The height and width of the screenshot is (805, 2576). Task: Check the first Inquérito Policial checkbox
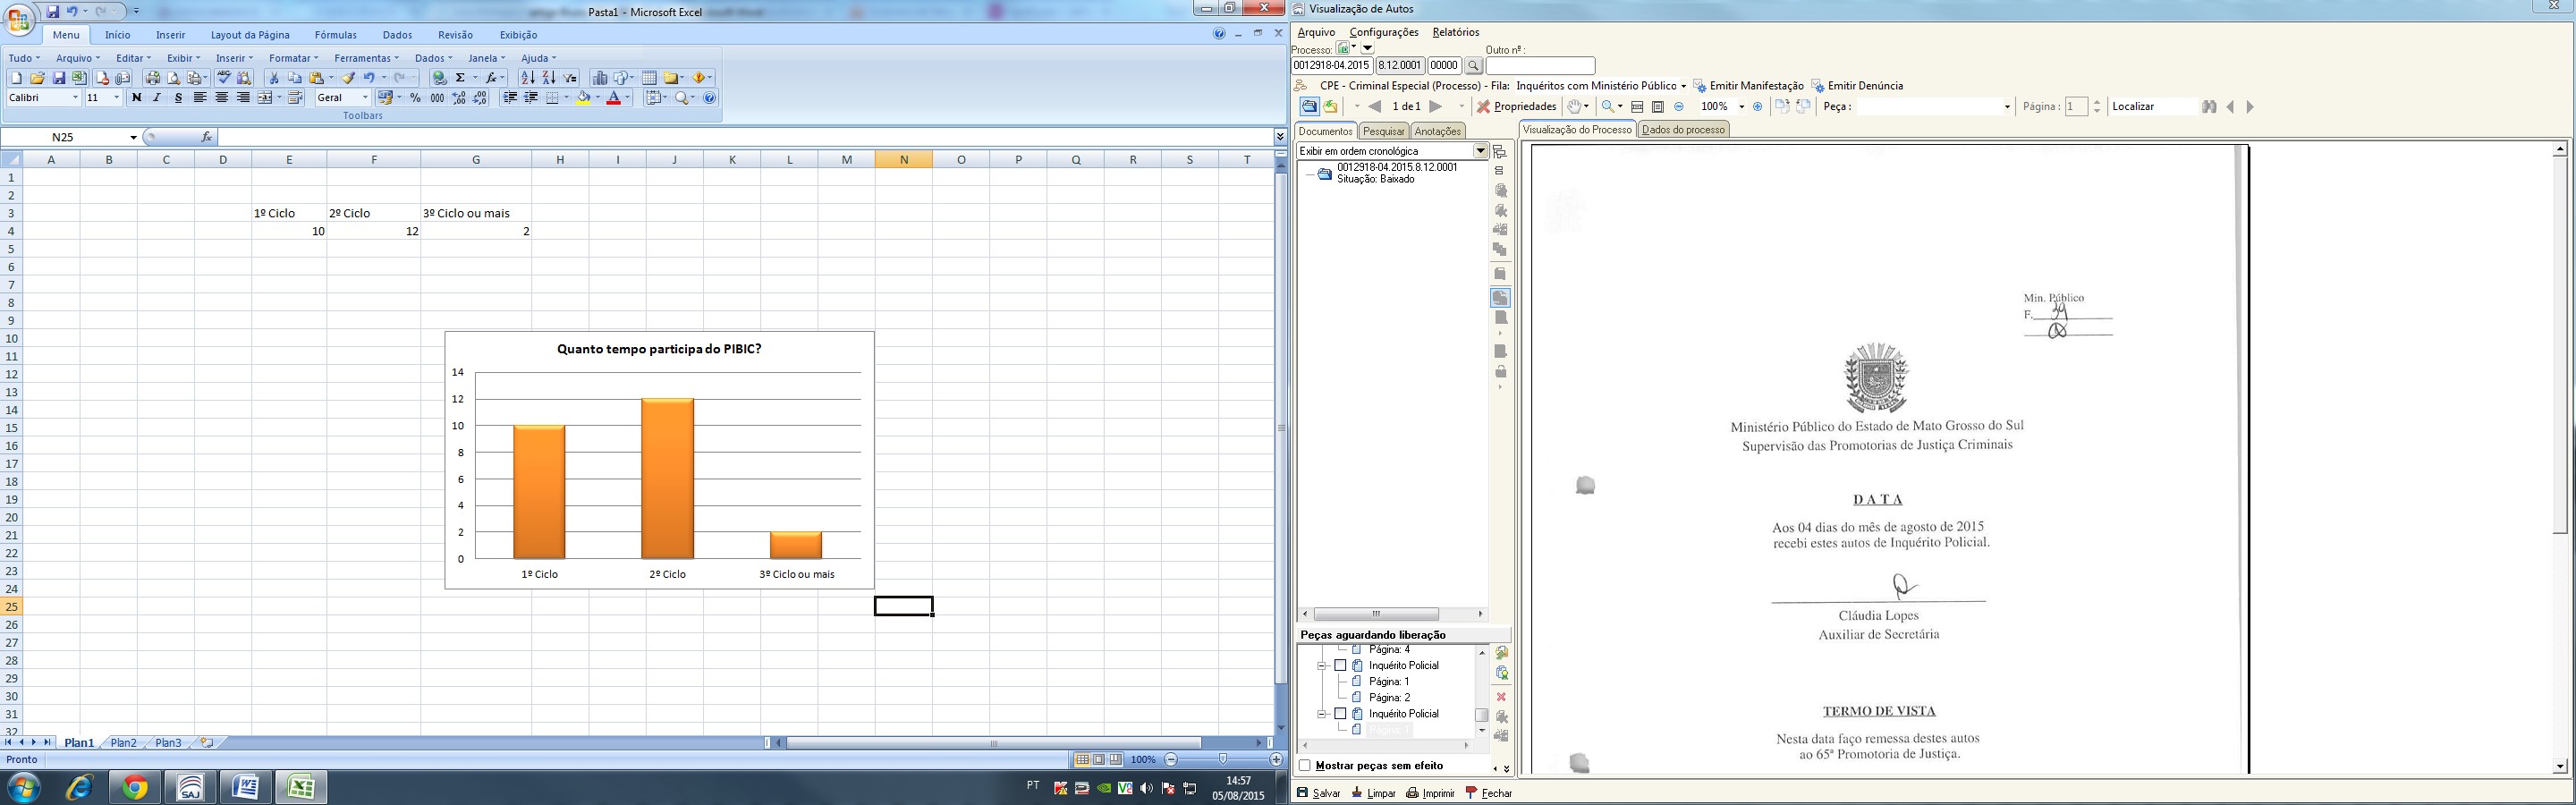click(1340, 666)
